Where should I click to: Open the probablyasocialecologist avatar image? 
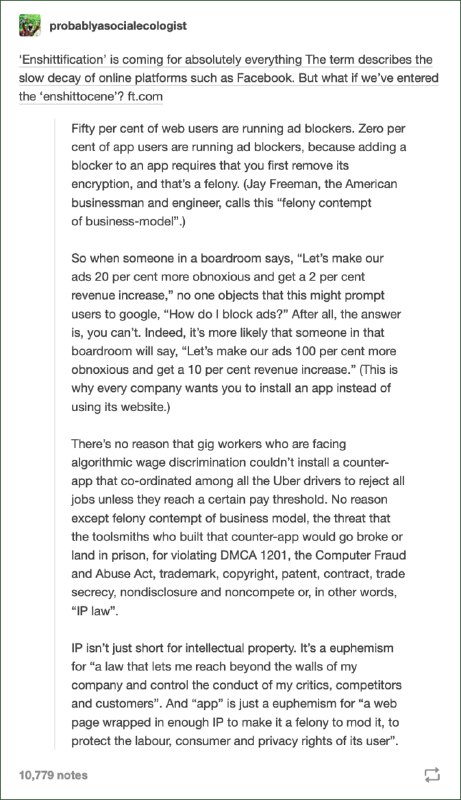tap(30, 26)
